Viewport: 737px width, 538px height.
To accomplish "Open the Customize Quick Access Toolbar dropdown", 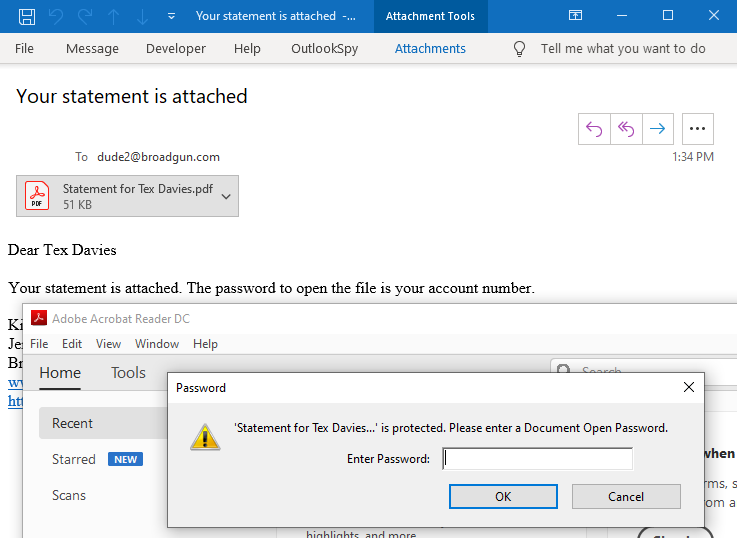I will click(172, 16).
